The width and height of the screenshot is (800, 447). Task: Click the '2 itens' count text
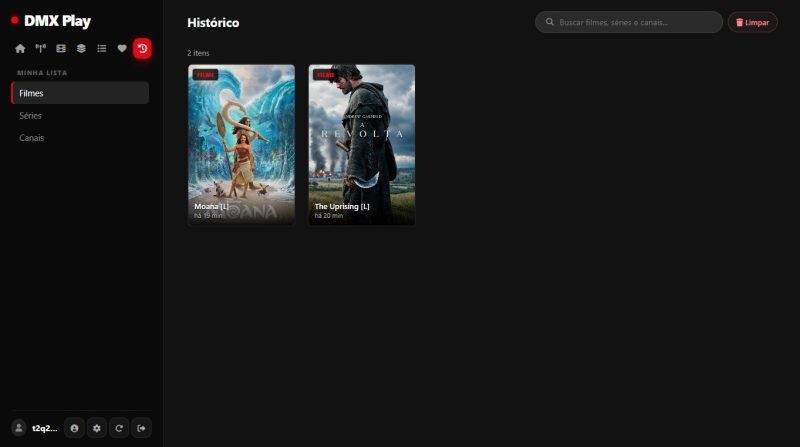[198, 53]
